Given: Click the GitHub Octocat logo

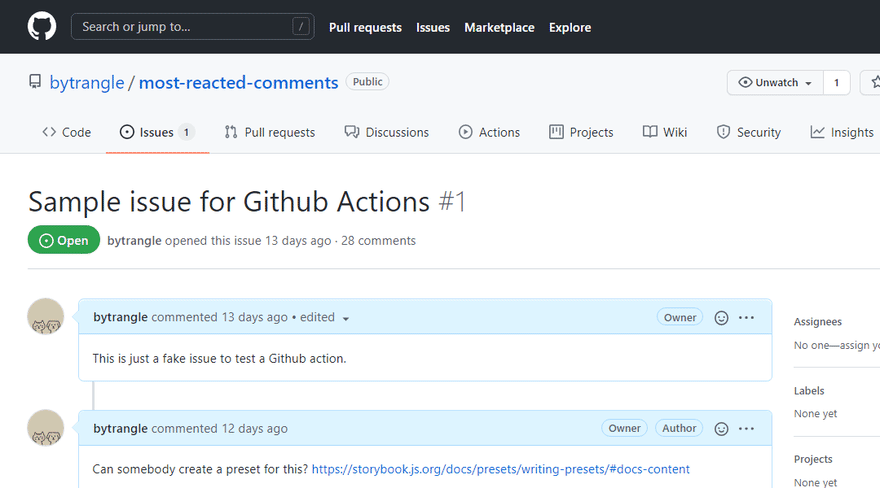Looking at the screenshot, I should [42, 26].
